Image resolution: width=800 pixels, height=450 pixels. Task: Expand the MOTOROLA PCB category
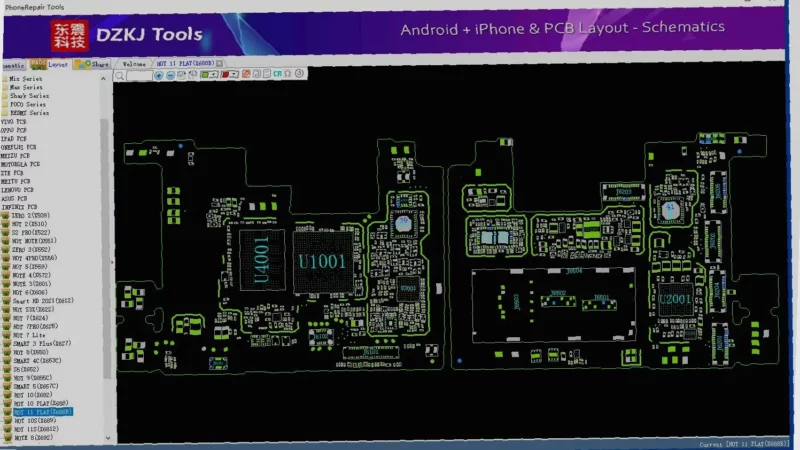[x=20, y=164]
